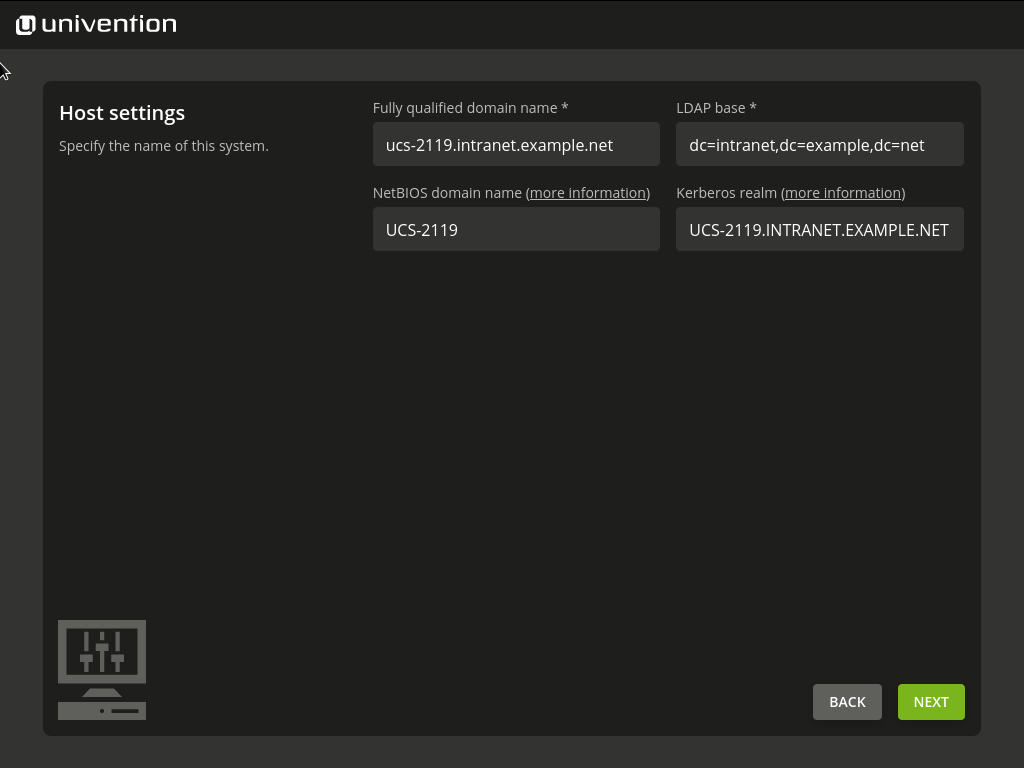Click the monitor screen with sliders illustration
This screenshot has width=1024, height=768.
(102, 650)
